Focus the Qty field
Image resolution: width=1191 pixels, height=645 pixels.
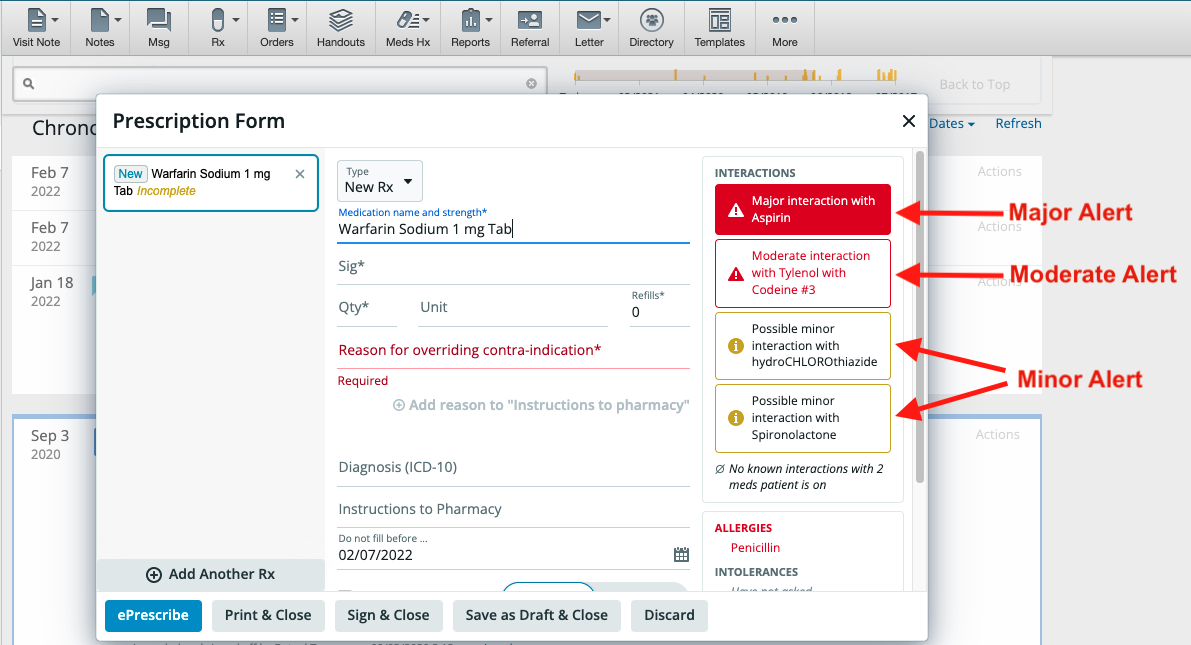pyautogui.click(x=367, y=308)
